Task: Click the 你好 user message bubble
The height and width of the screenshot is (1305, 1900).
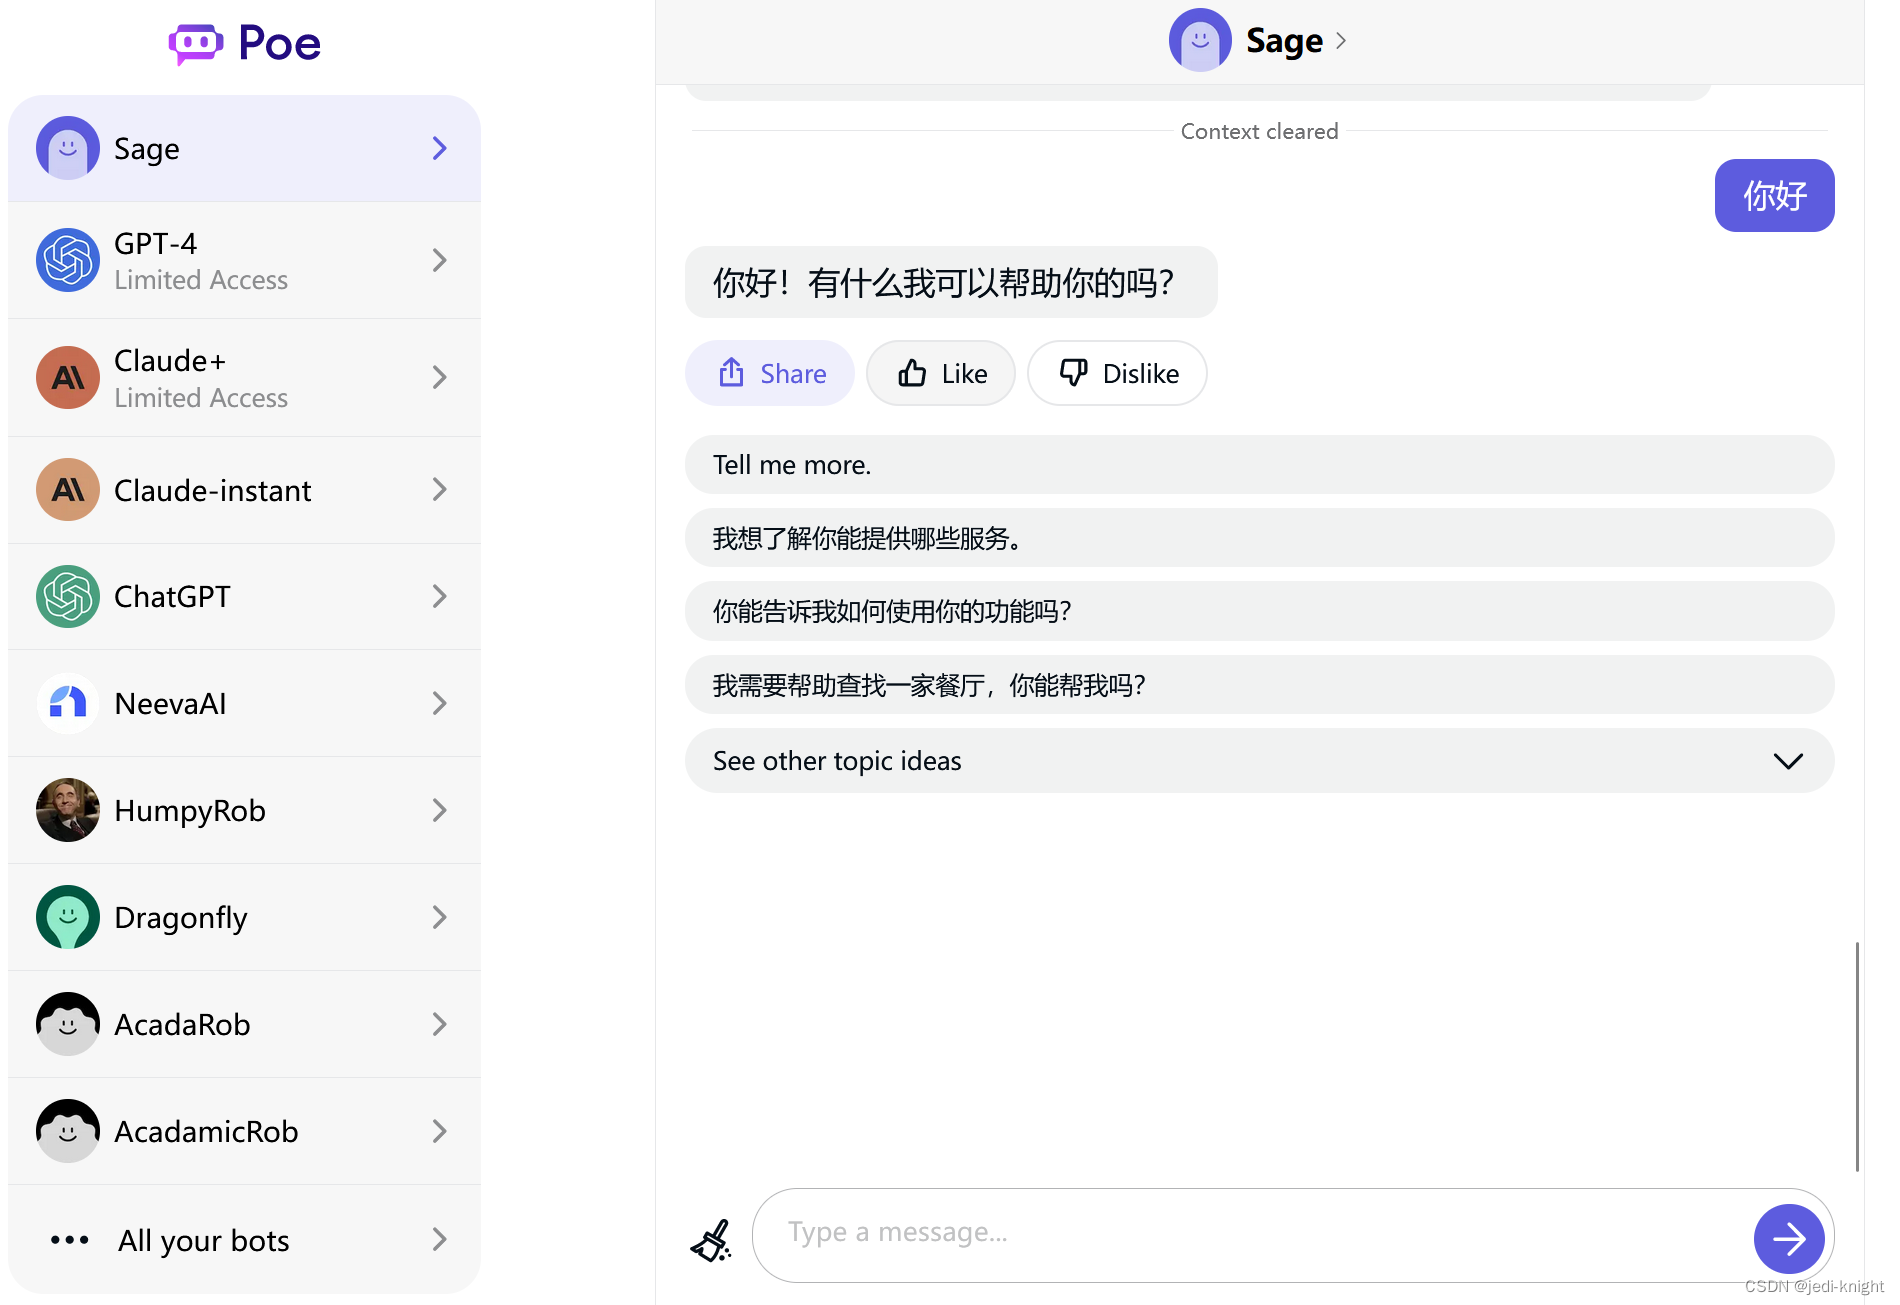Action: [1774, 195]
